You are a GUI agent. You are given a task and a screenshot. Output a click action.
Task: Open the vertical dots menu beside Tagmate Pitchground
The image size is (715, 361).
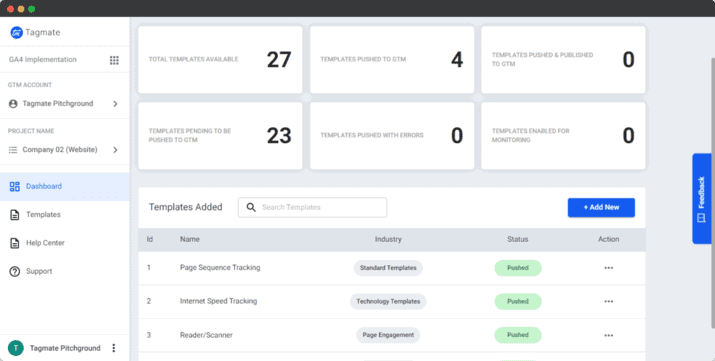tap(114, 348)
